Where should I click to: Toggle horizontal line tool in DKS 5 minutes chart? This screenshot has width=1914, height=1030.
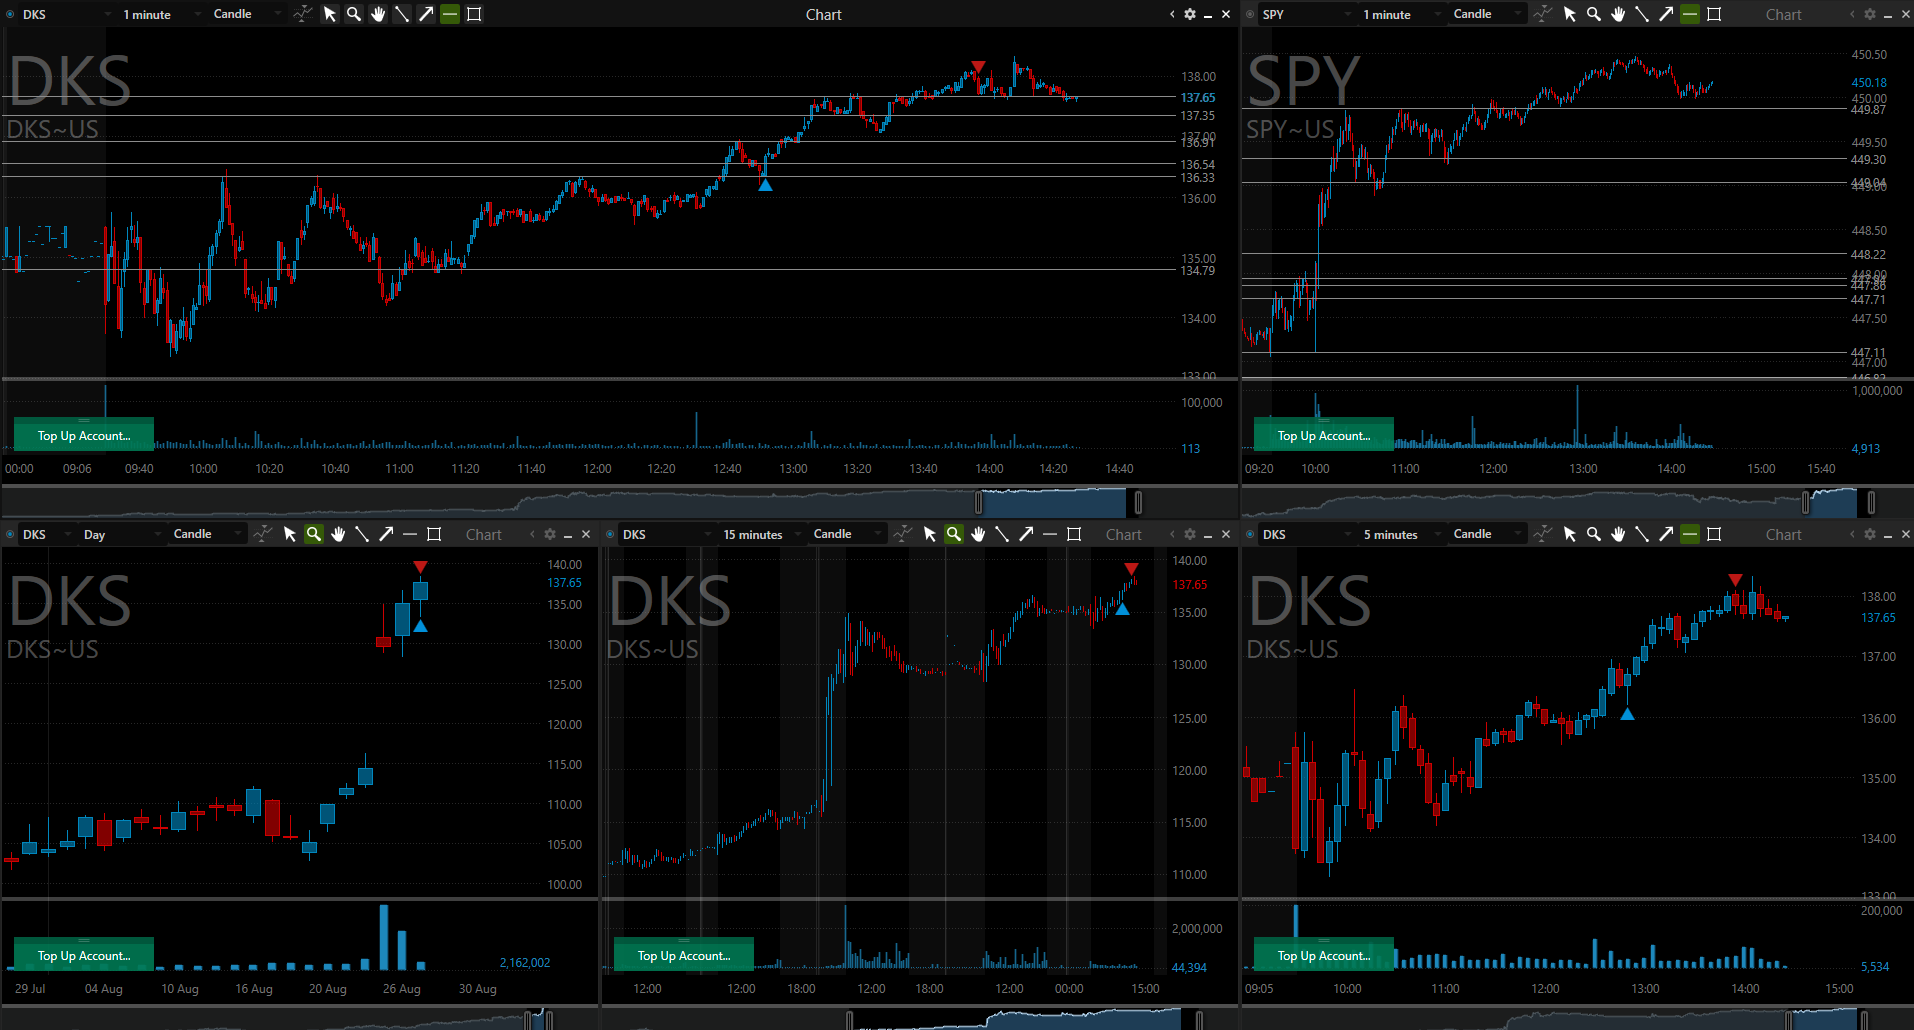click(x=1690, y=534)
